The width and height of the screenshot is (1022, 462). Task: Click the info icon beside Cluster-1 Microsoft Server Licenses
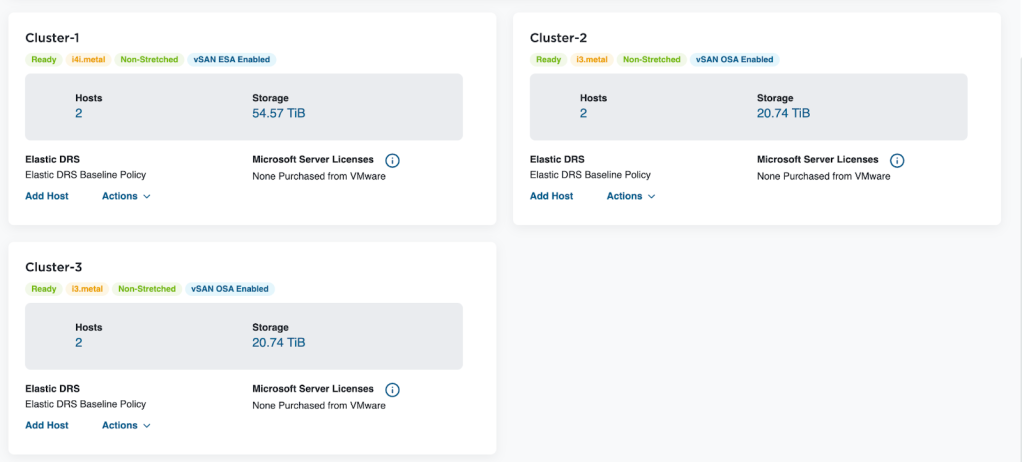pyautogui.click(x=392, y=161)
